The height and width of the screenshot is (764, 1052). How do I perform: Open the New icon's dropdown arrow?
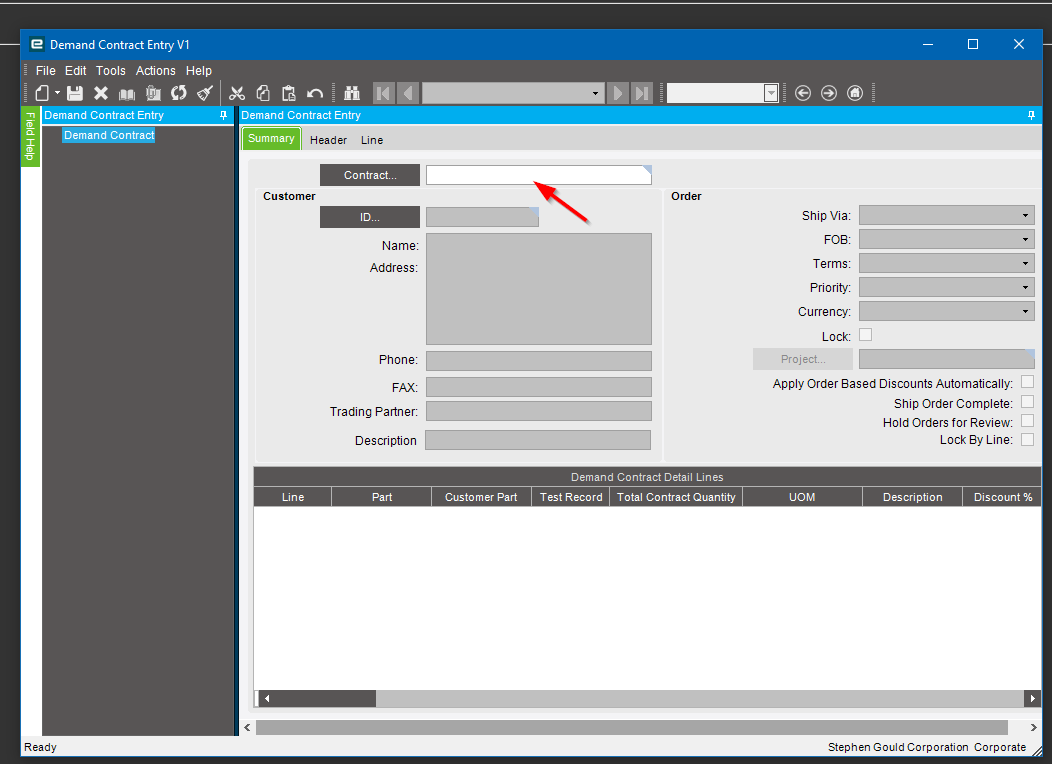click(x=57, y=93)
